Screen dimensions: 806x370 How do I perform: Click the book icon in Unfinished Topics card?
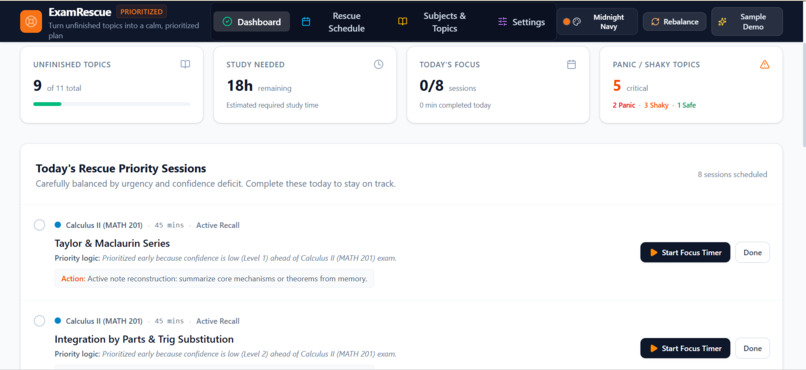(x=185, y=64)
